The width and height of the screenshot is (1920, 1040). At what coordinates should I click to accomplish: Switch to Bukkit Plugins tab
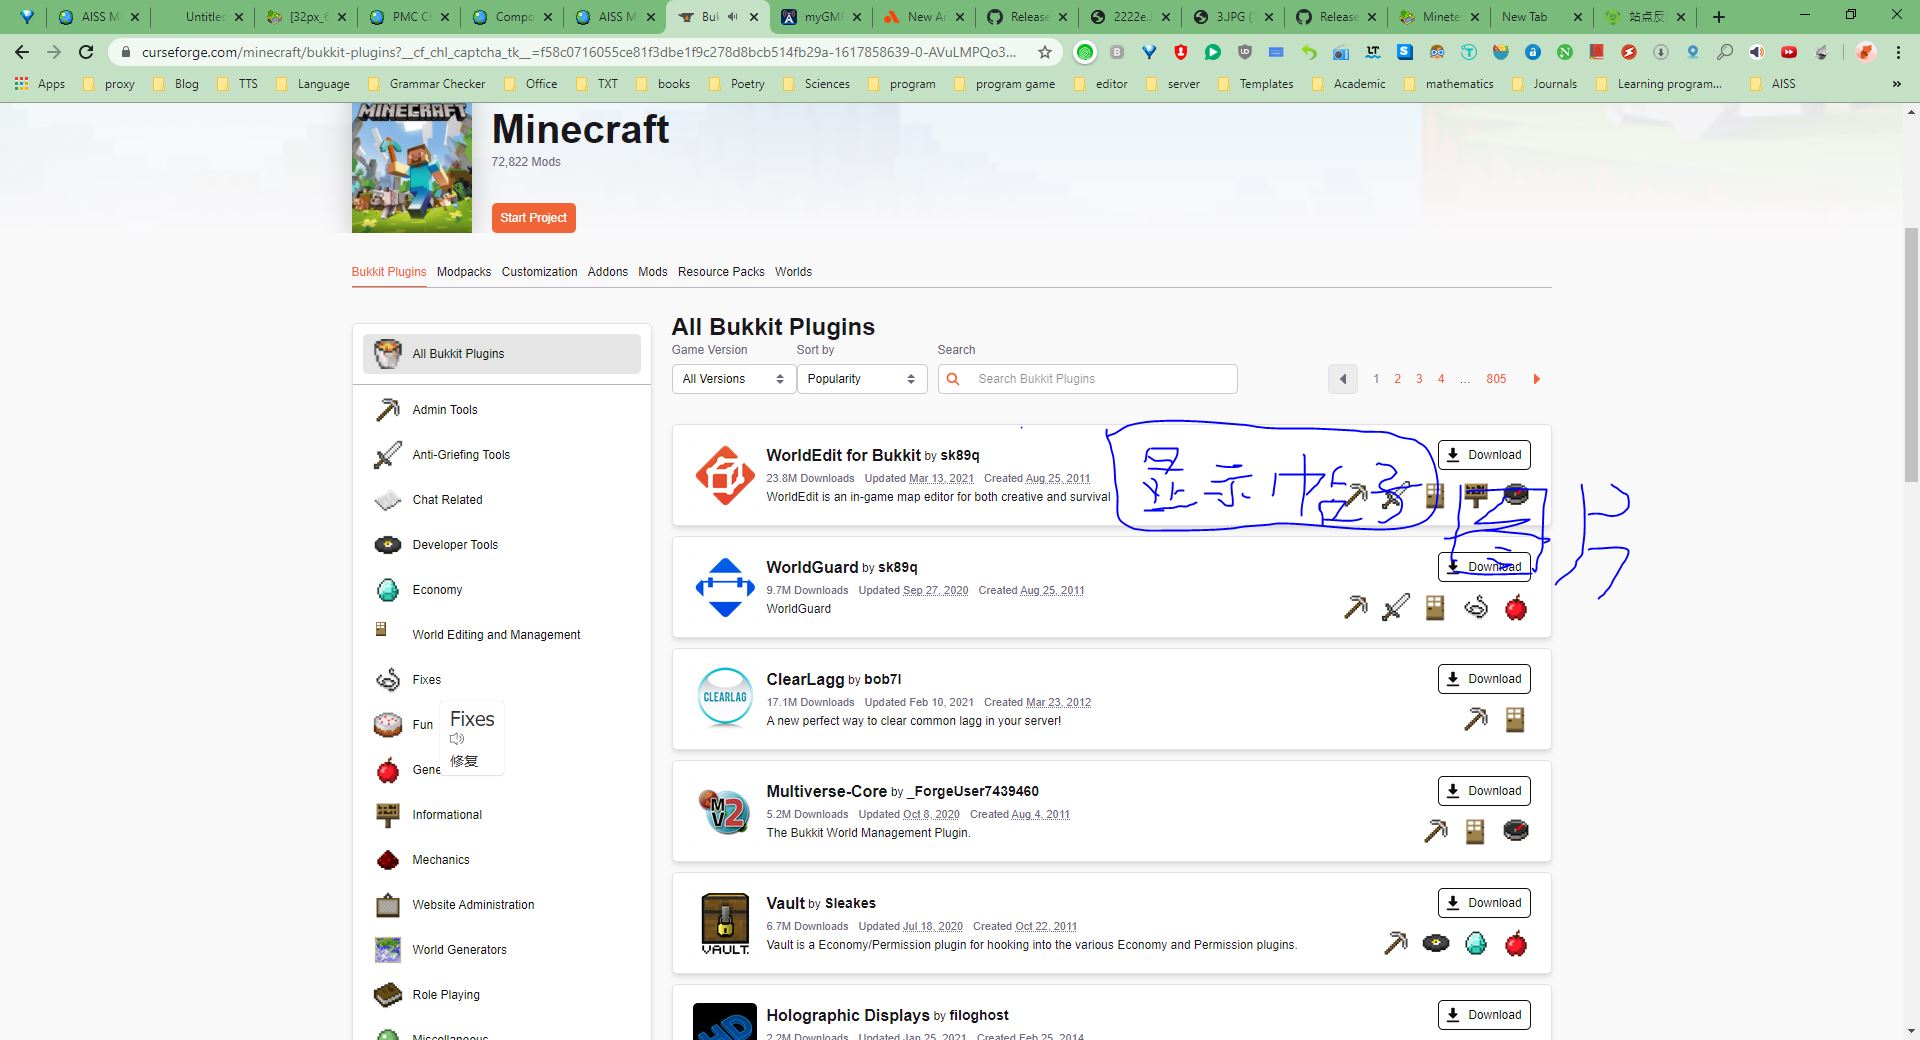pyautogui.click(x=389, y=272)
